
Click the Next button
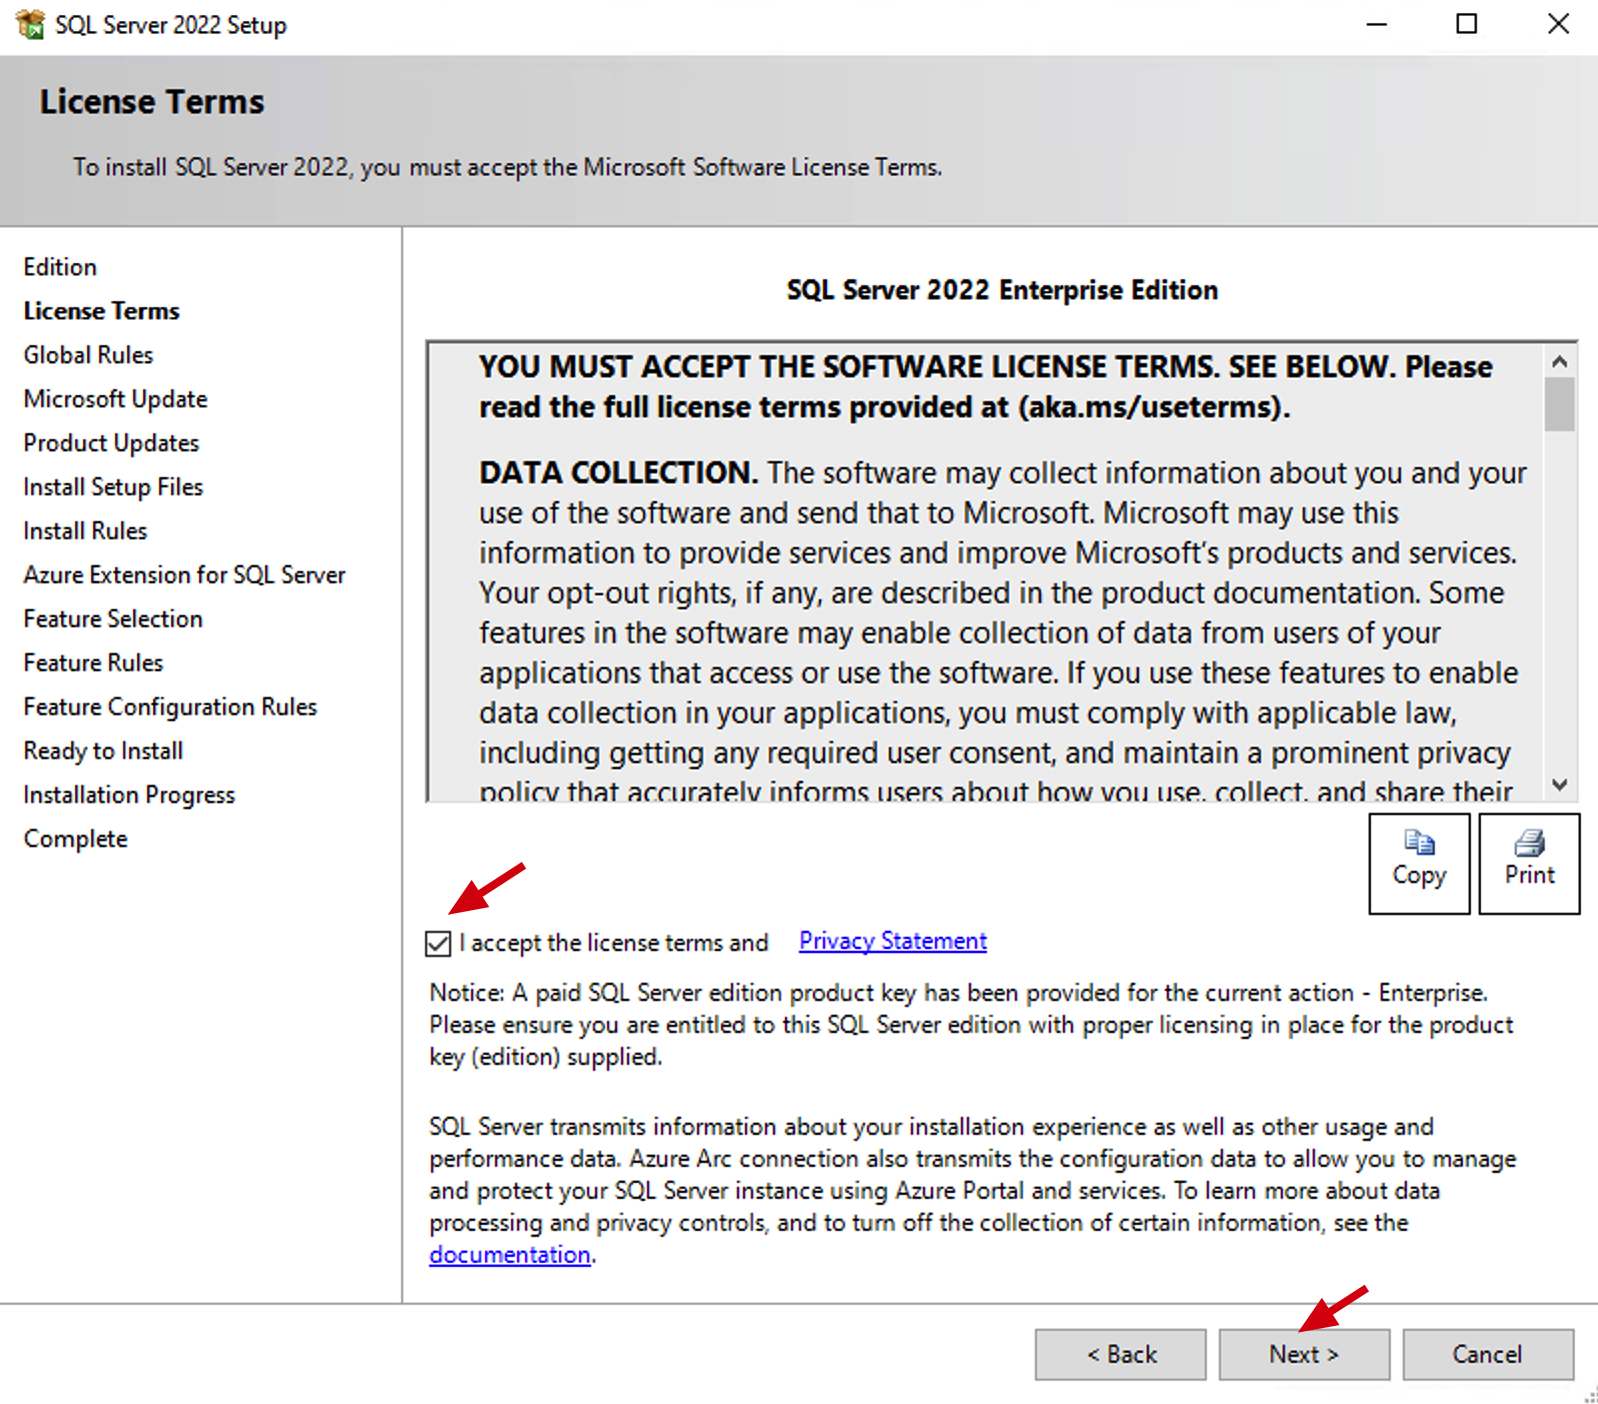[x=1304, y=1354]
